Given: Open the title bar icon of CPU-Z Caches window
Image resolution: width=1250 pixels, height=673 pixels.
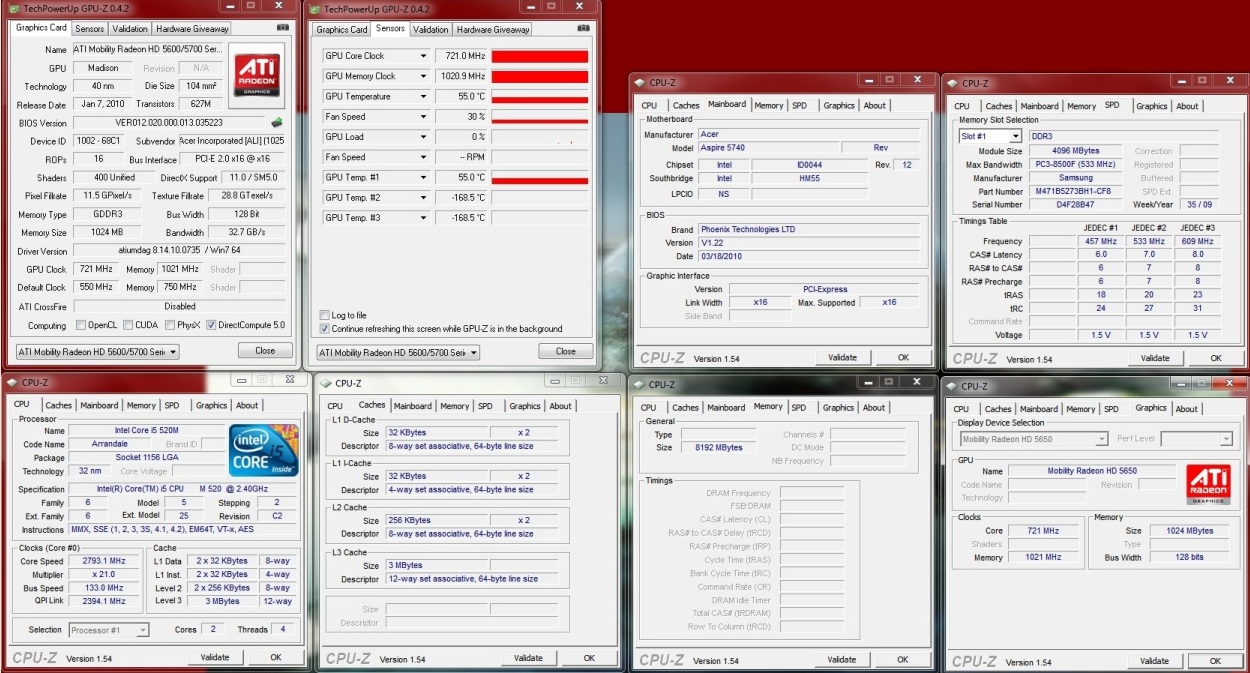Looking at the screenshot, I should [326, 383].
